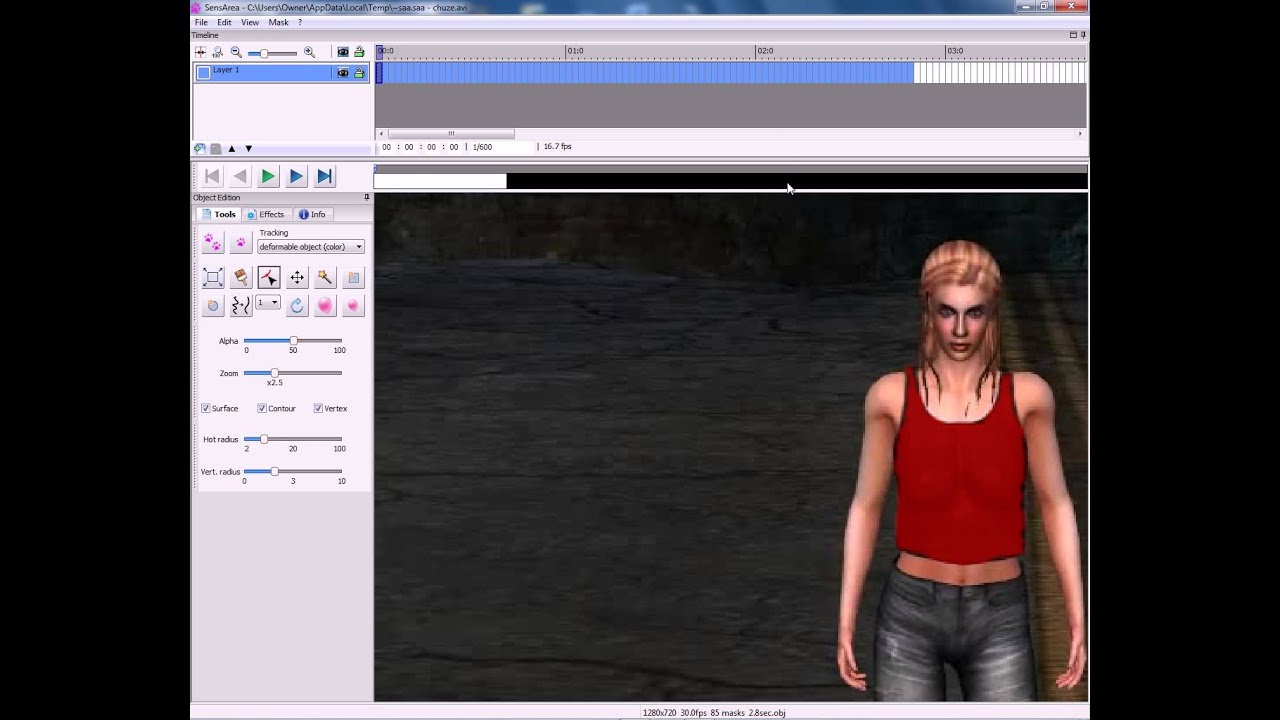Uncheck the Surface checkbox
Image resolution: width=1280 pixels, height=720 pixels.
click(x=206, y=408)
